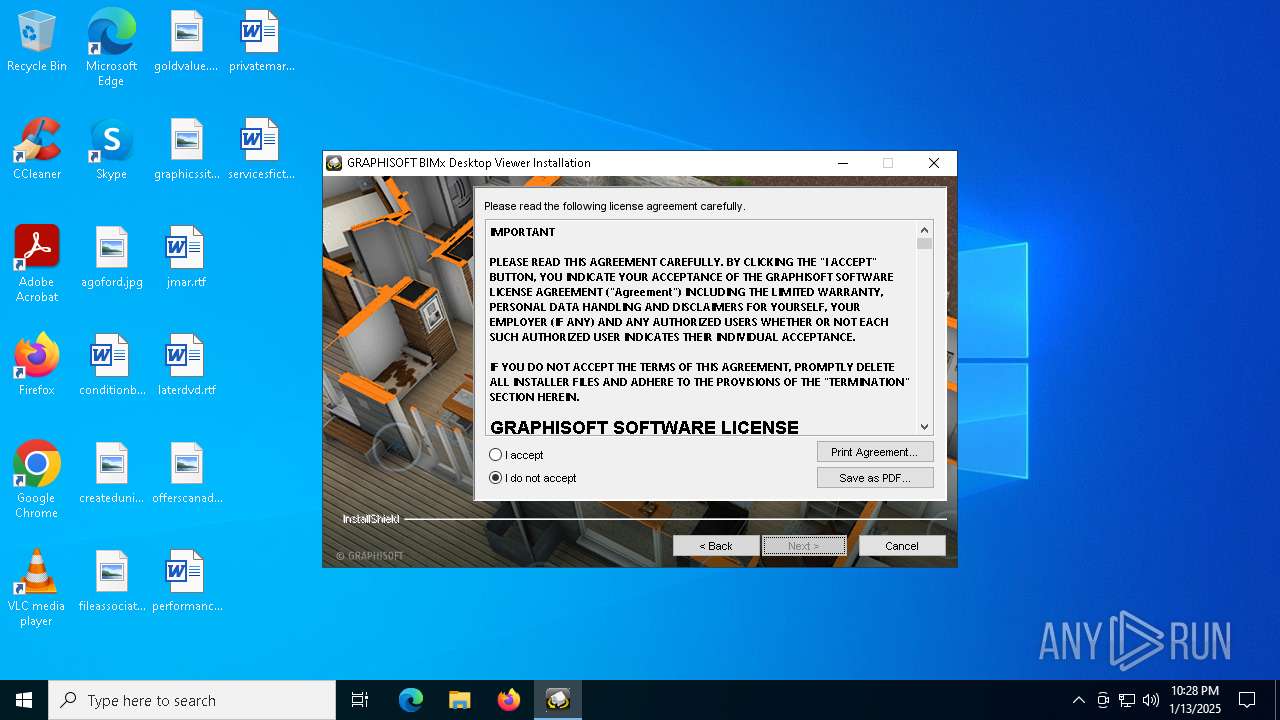
Task: Select the "I do not accept" radio button
Action: pos(495,478)
